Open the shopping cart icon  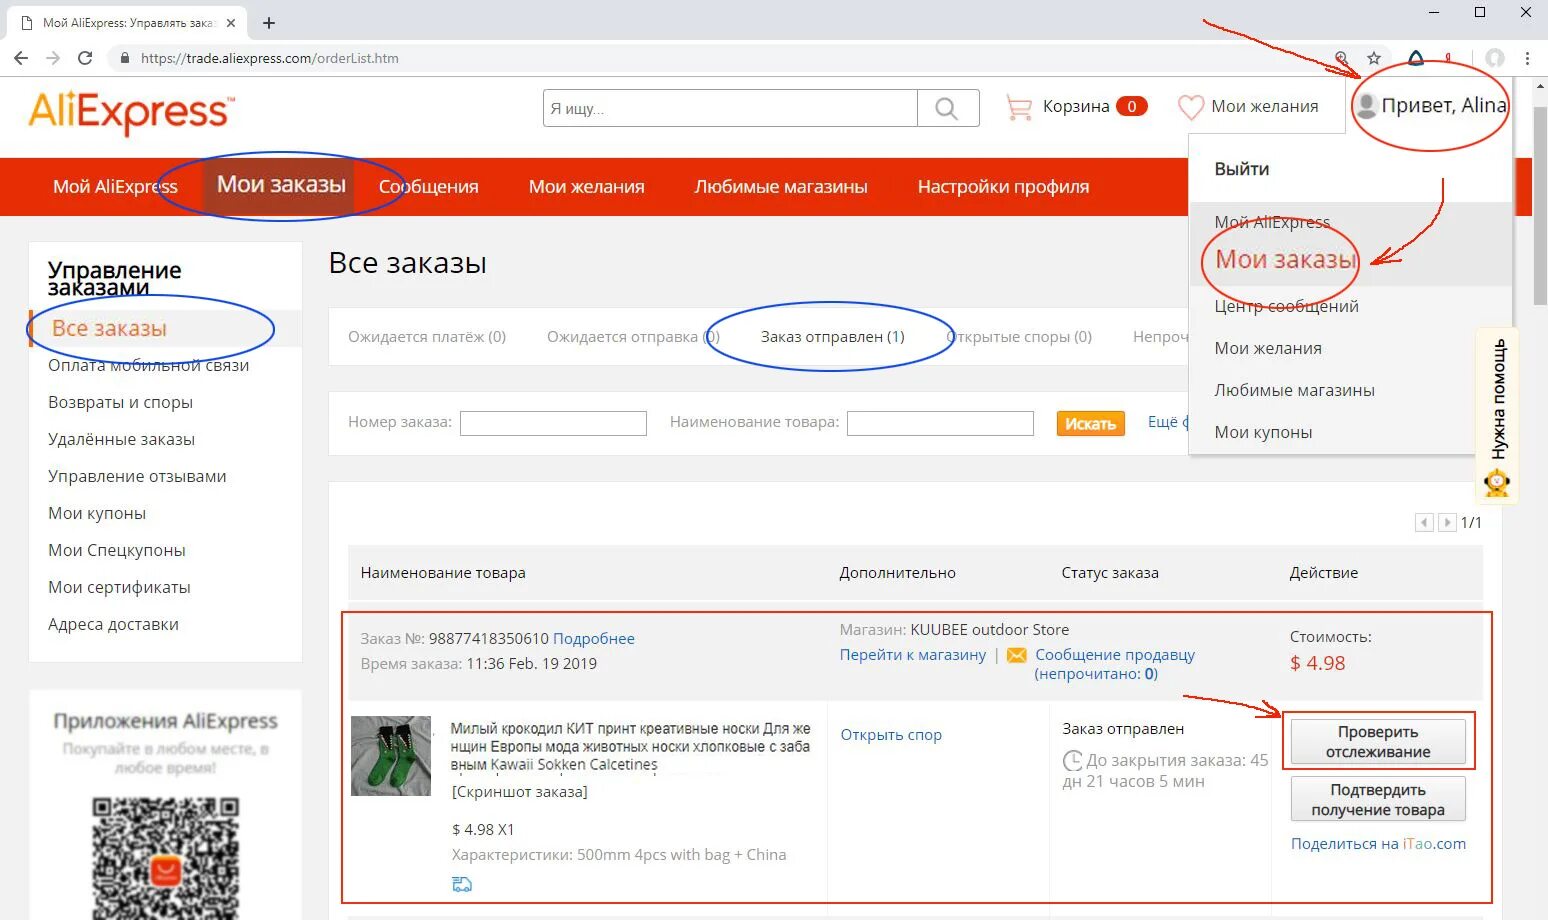[x=1018, y=107]
